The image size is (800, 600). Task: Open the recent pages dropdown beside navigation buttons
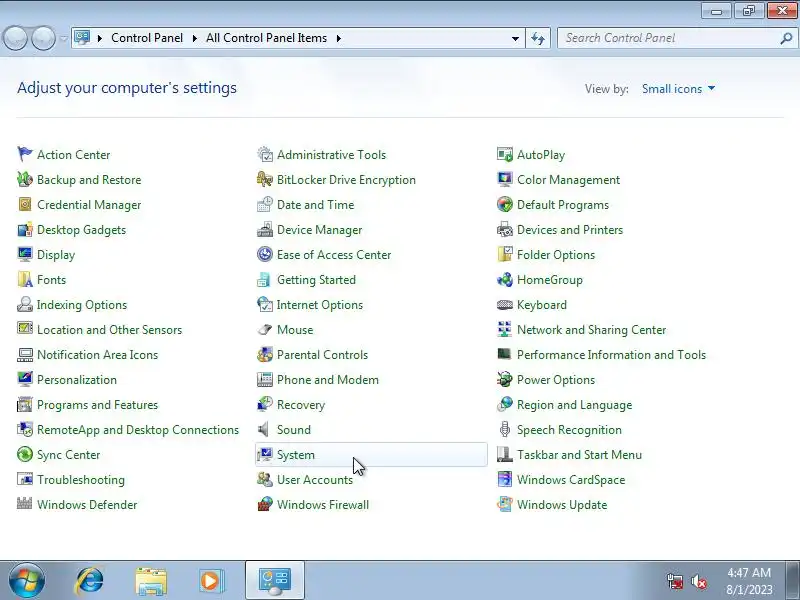pos(64,38)
